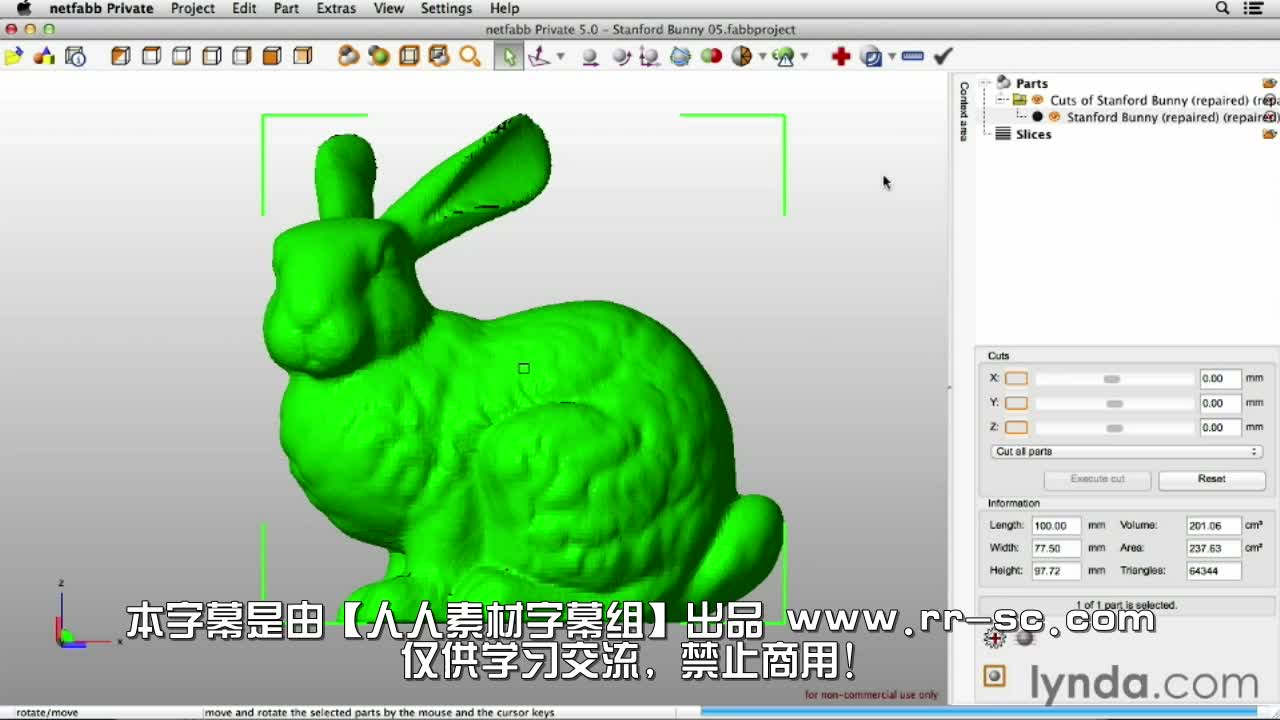Click the Y cut position slider

coord(1114,403)
